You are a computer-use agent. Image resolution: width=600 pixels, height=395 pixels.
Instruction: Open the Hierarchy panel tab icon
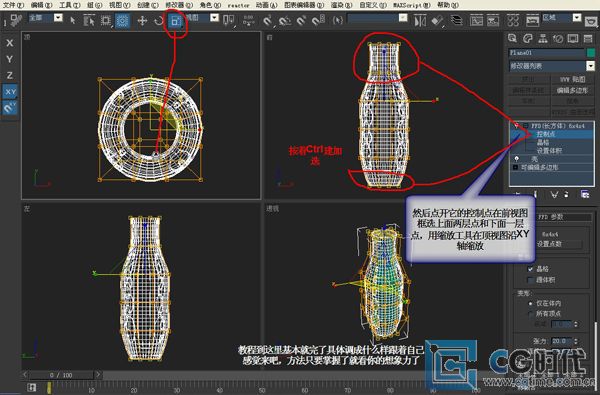(543, 38)
